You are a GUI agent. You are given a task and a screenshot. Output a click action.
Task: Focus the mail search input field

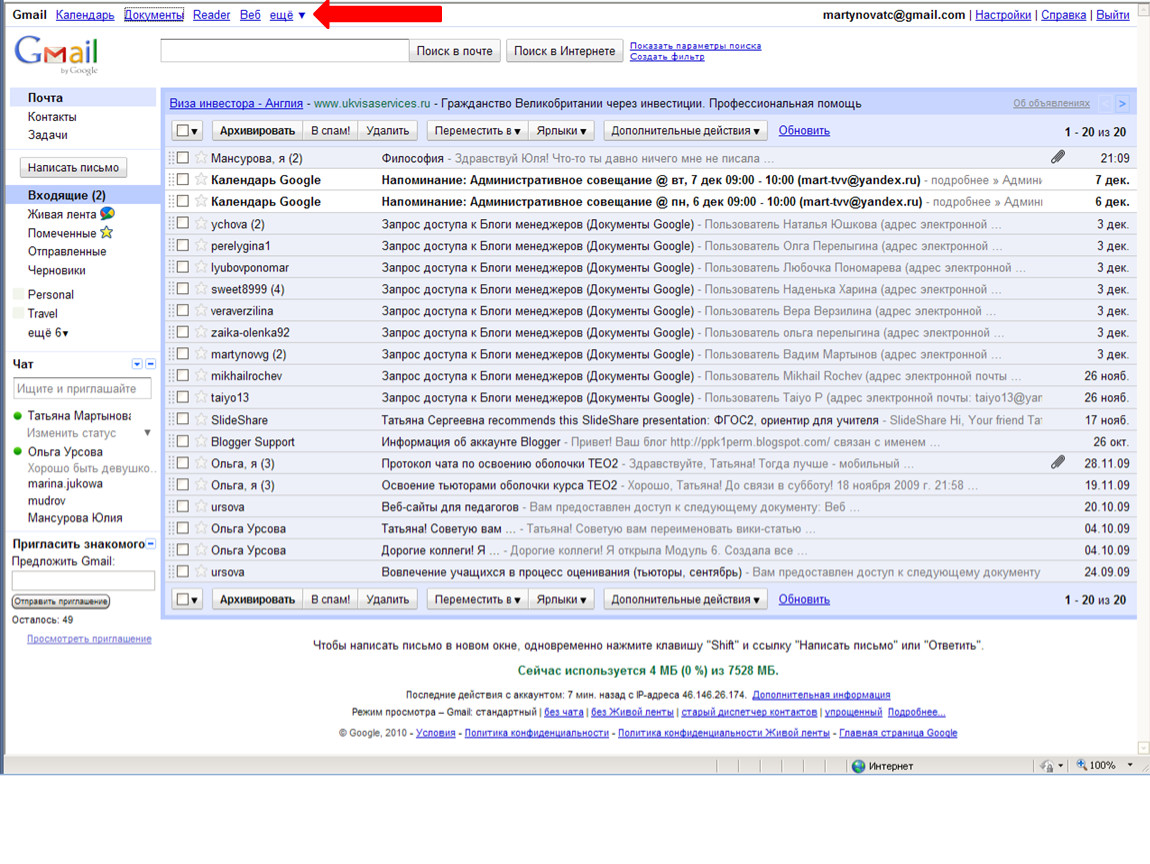pyautogui.click(x=285, y=51)
